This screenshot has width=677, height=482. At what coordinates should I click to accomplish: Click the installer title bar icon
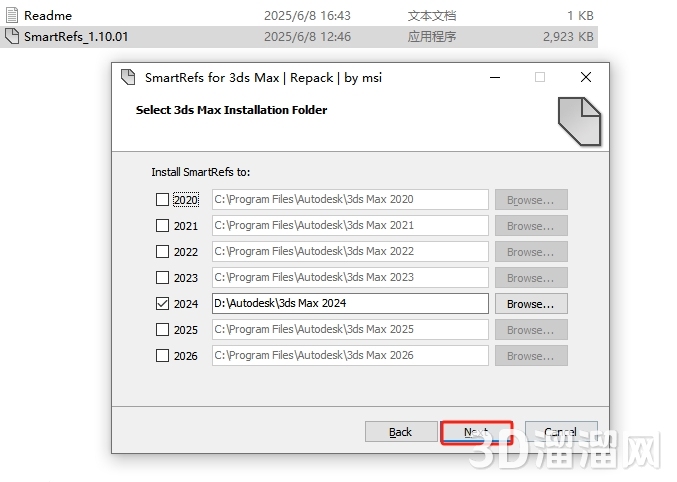click(x=128, y=77)
